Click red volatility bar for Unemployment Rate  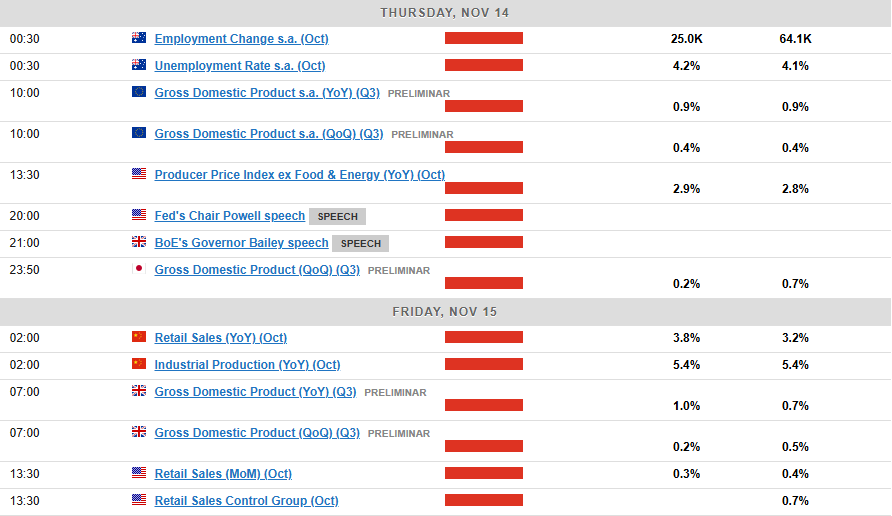pyautogui.click(x=484, y=65)
